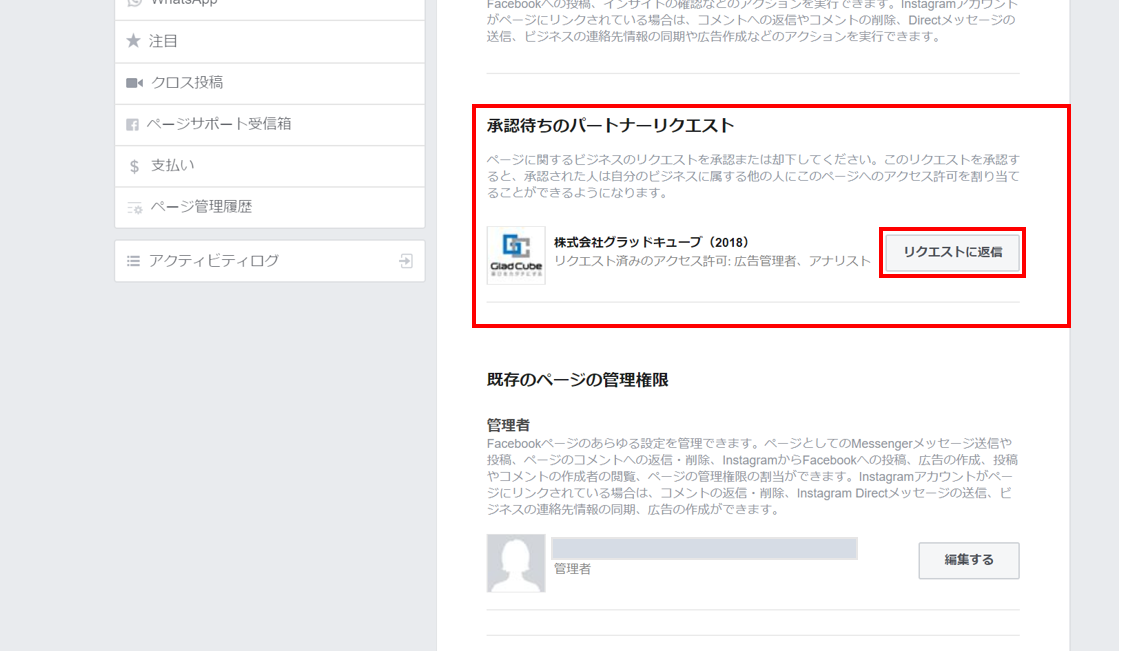The width and height of the screenshot is (1124, 652).
Task: Click the list icon beside アクティビティログ
Action: [x=133, y=261]
